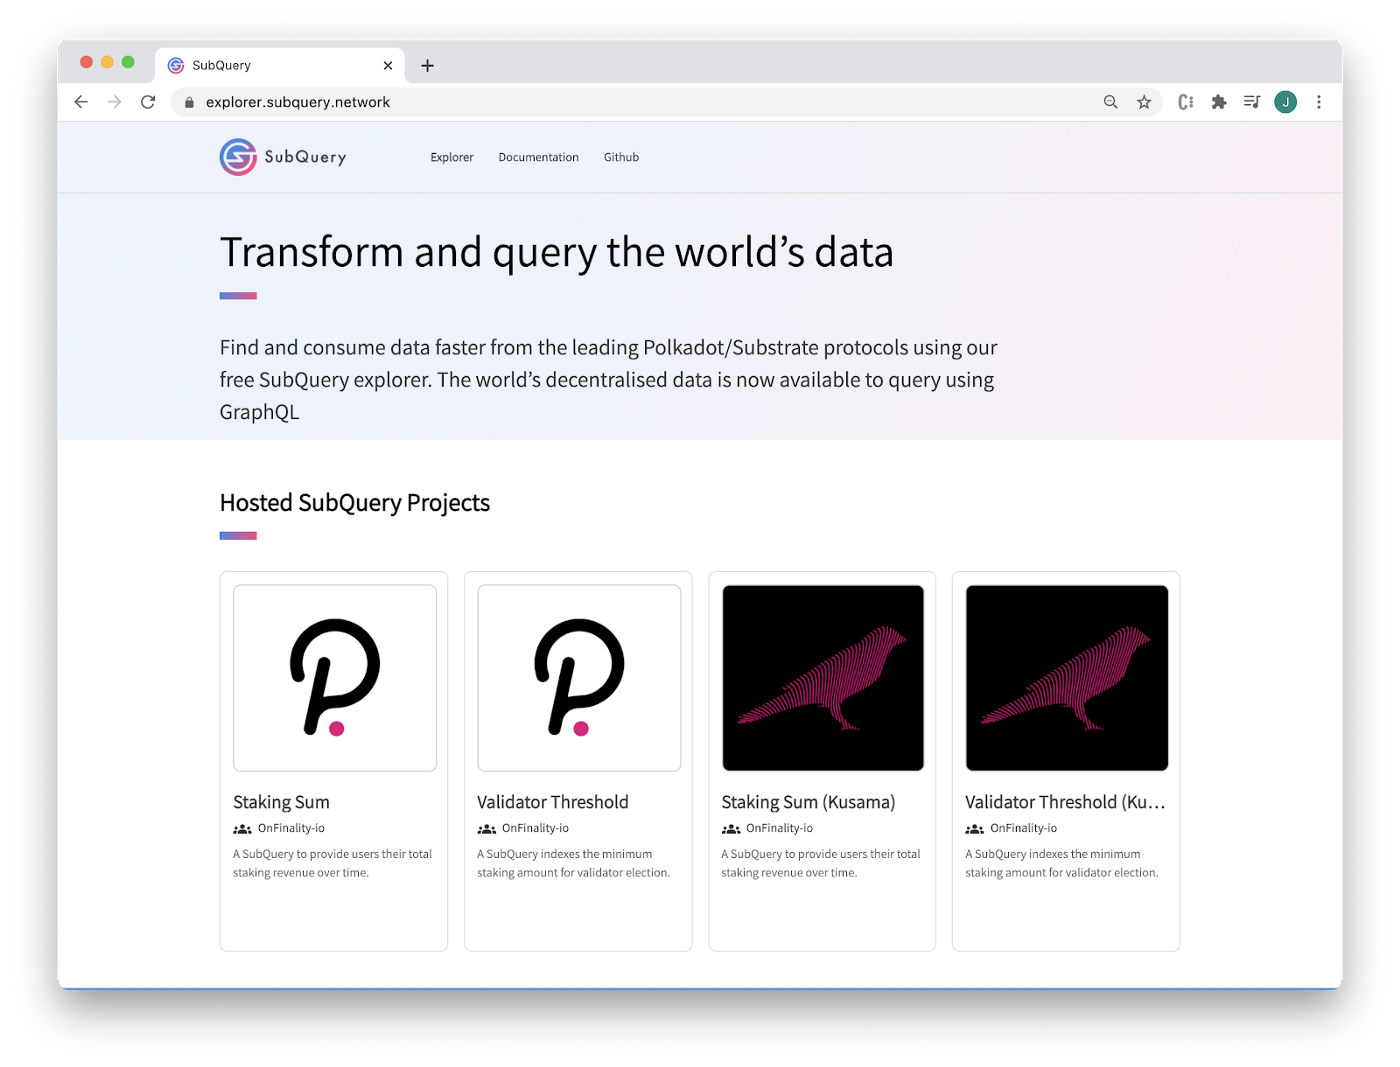Close the SubQuery browser tab
The image size is (1400, 1067).
coord(388,65)
